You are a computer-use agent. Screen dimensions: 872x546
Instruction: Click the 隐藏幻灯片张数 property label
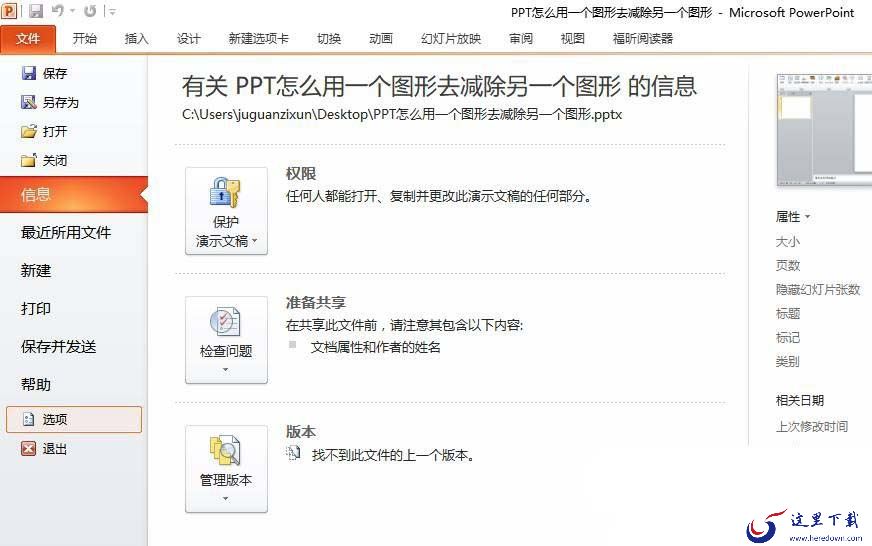818,289
